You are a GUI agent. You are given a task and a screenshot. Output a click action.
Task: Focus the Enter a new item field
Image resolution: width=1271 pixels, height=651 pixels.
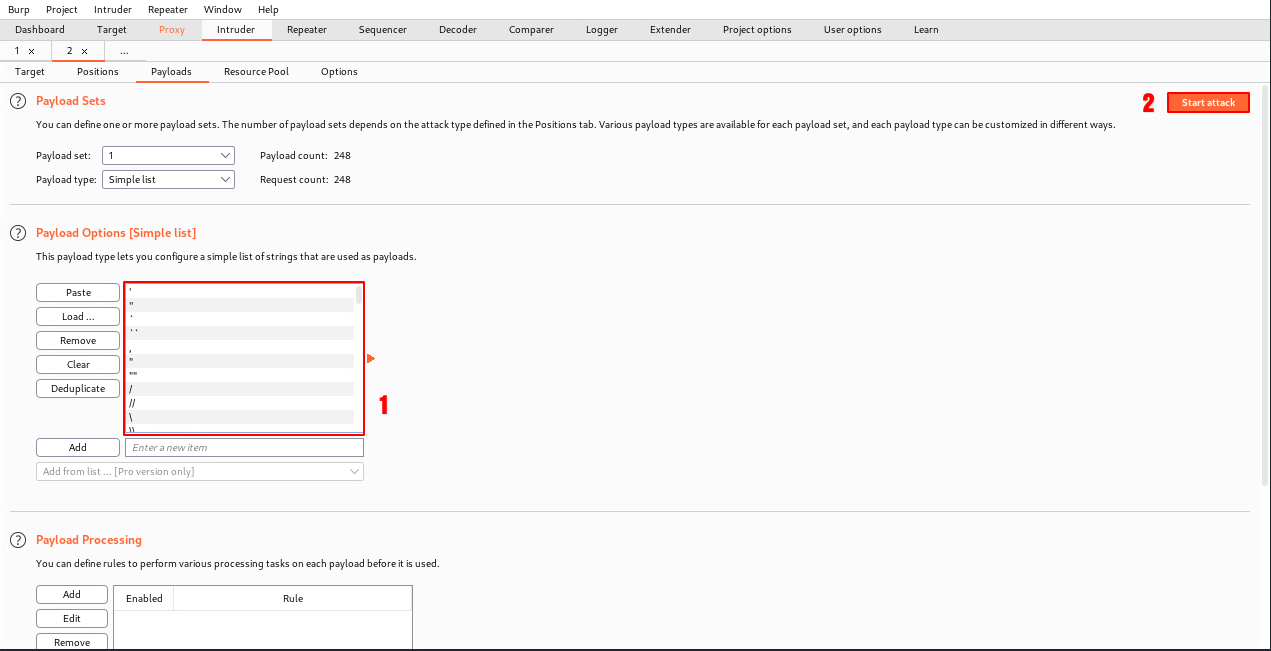coord(244,448)
